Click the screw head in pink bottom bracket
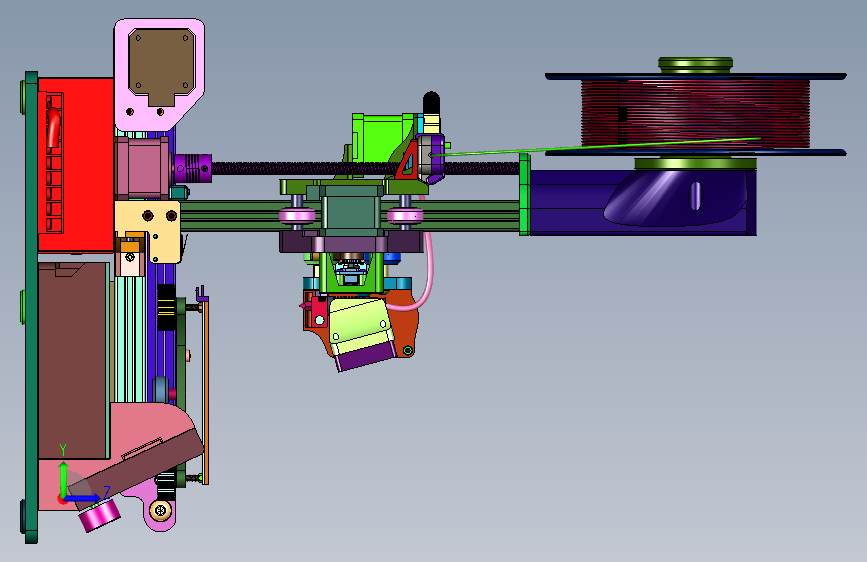This screenshot has width=867, height=562. click(x=160, y=510)
